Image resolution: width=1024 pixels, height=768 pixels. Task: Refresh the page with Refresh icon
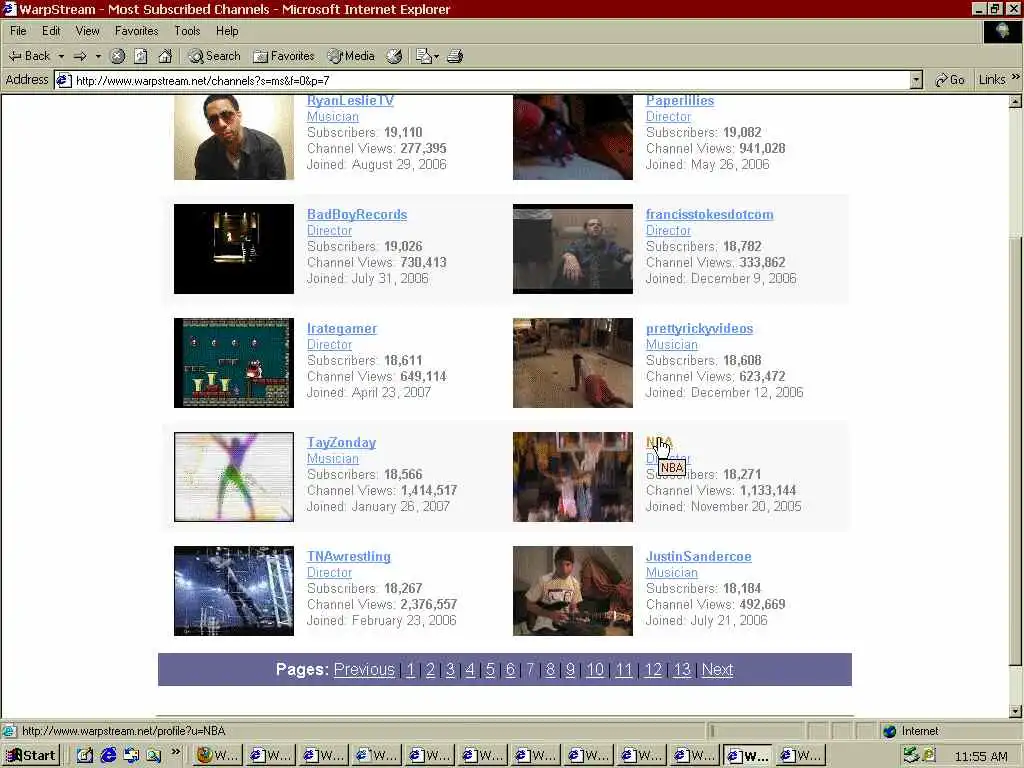coord(141,56)
